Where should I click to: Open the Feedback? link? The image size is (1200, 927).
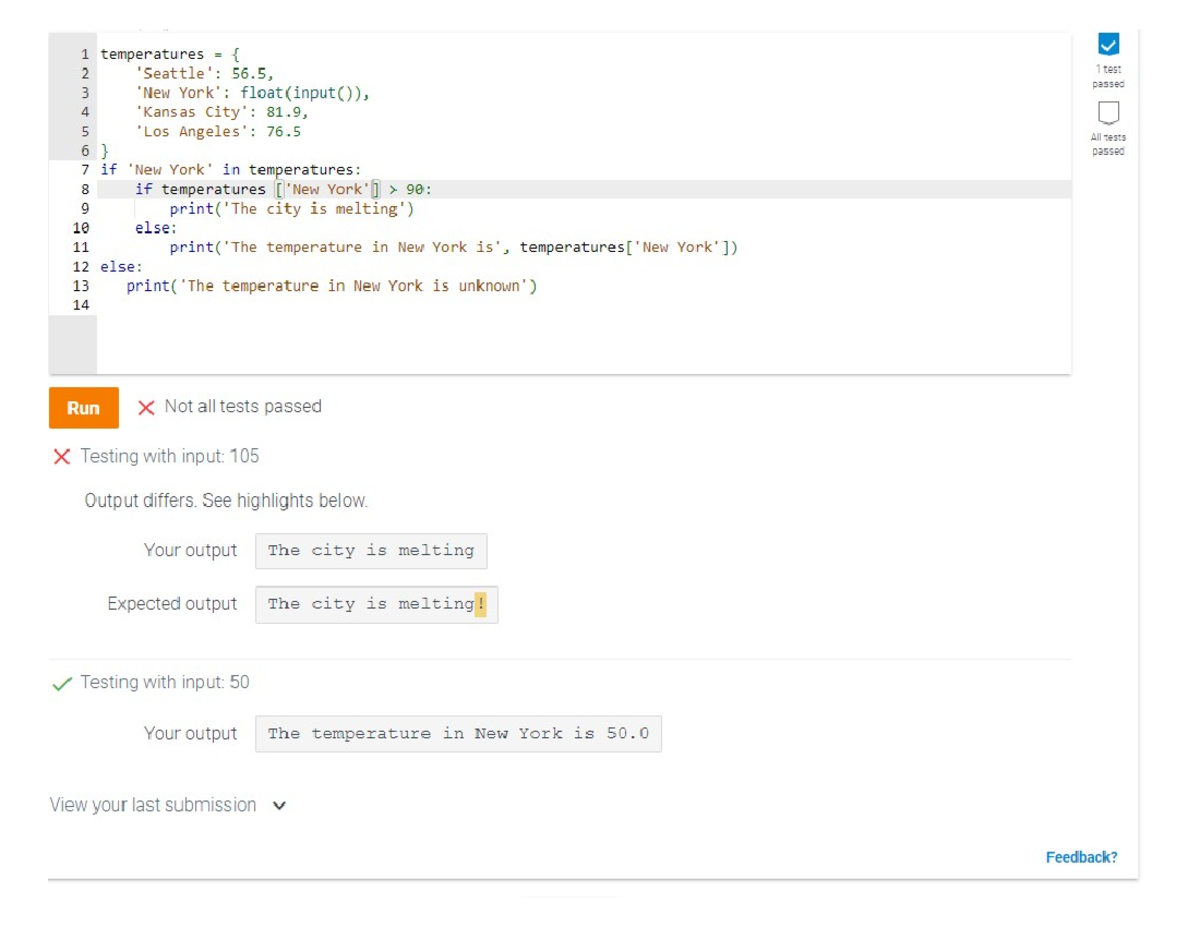pos(1081,857)
